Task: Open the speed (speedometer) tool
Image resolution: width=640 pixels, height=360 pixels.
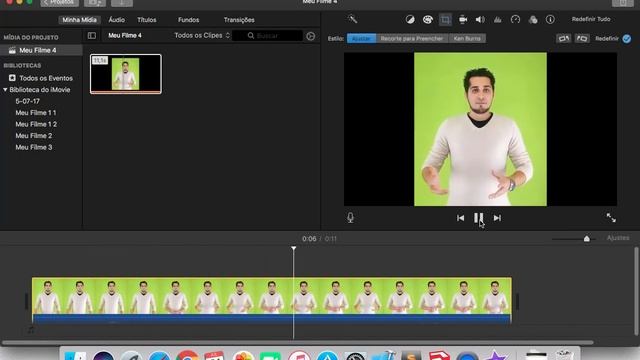Action: (516, 20)
